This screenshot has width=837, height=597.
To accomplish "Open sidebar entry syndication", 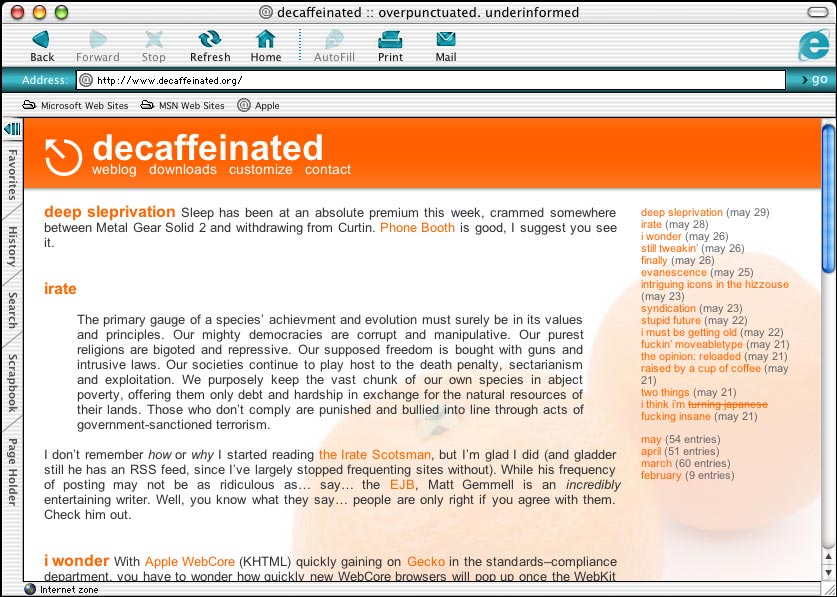I will coord(668,308).
